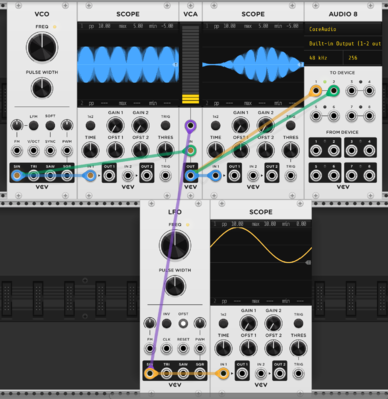Click the LFO SQR output jack
The image size is (388, 399).
click(x=200, y=373)
